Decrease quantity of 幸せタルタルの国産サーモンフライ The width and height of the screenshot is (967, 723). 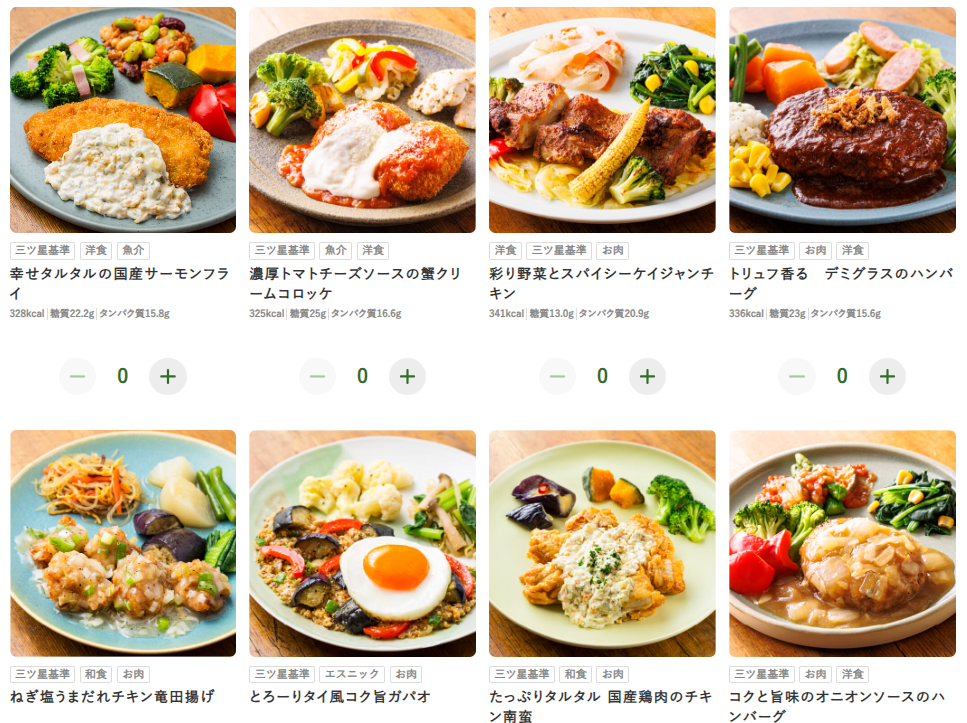(x=78, y=376)
